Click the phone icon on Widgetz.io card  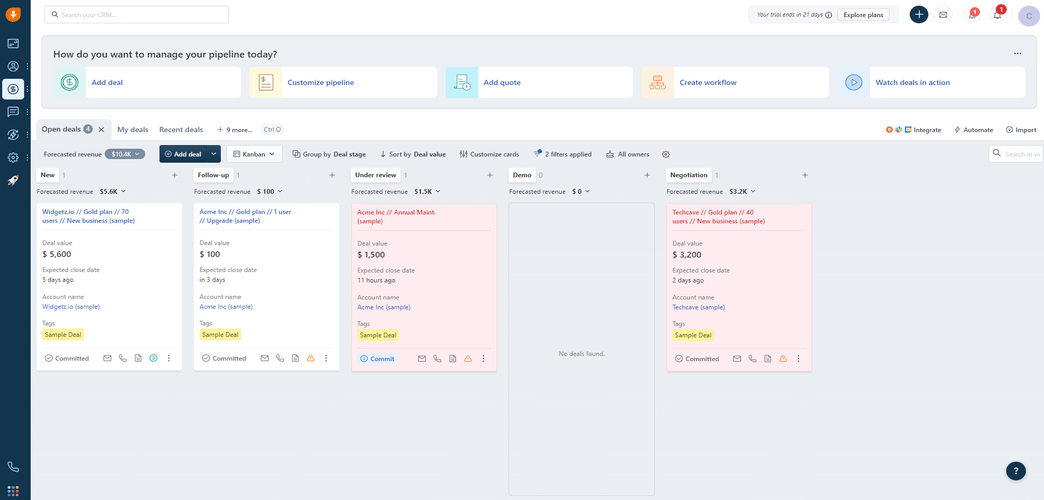[x=123, y=358]
